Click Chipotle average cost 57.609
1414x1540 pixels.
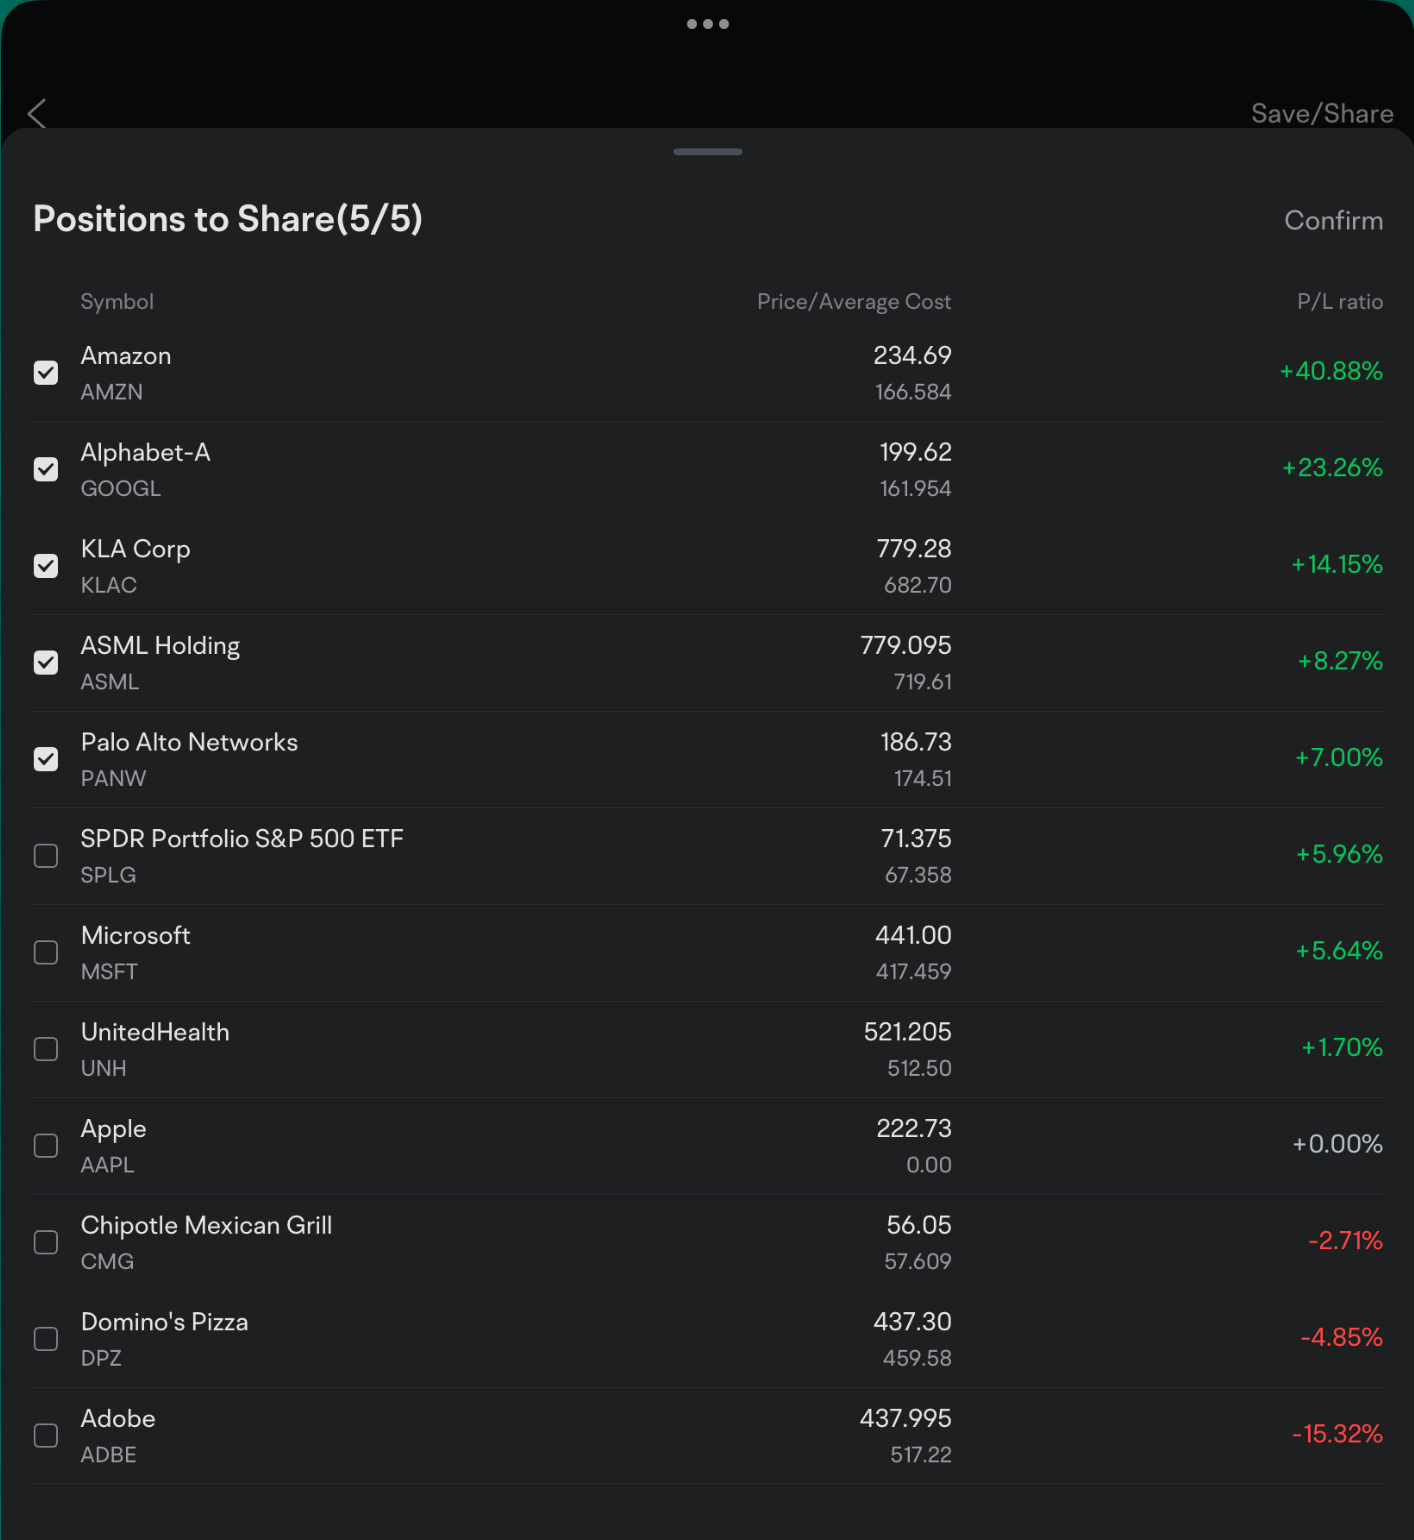point(917,1262)
